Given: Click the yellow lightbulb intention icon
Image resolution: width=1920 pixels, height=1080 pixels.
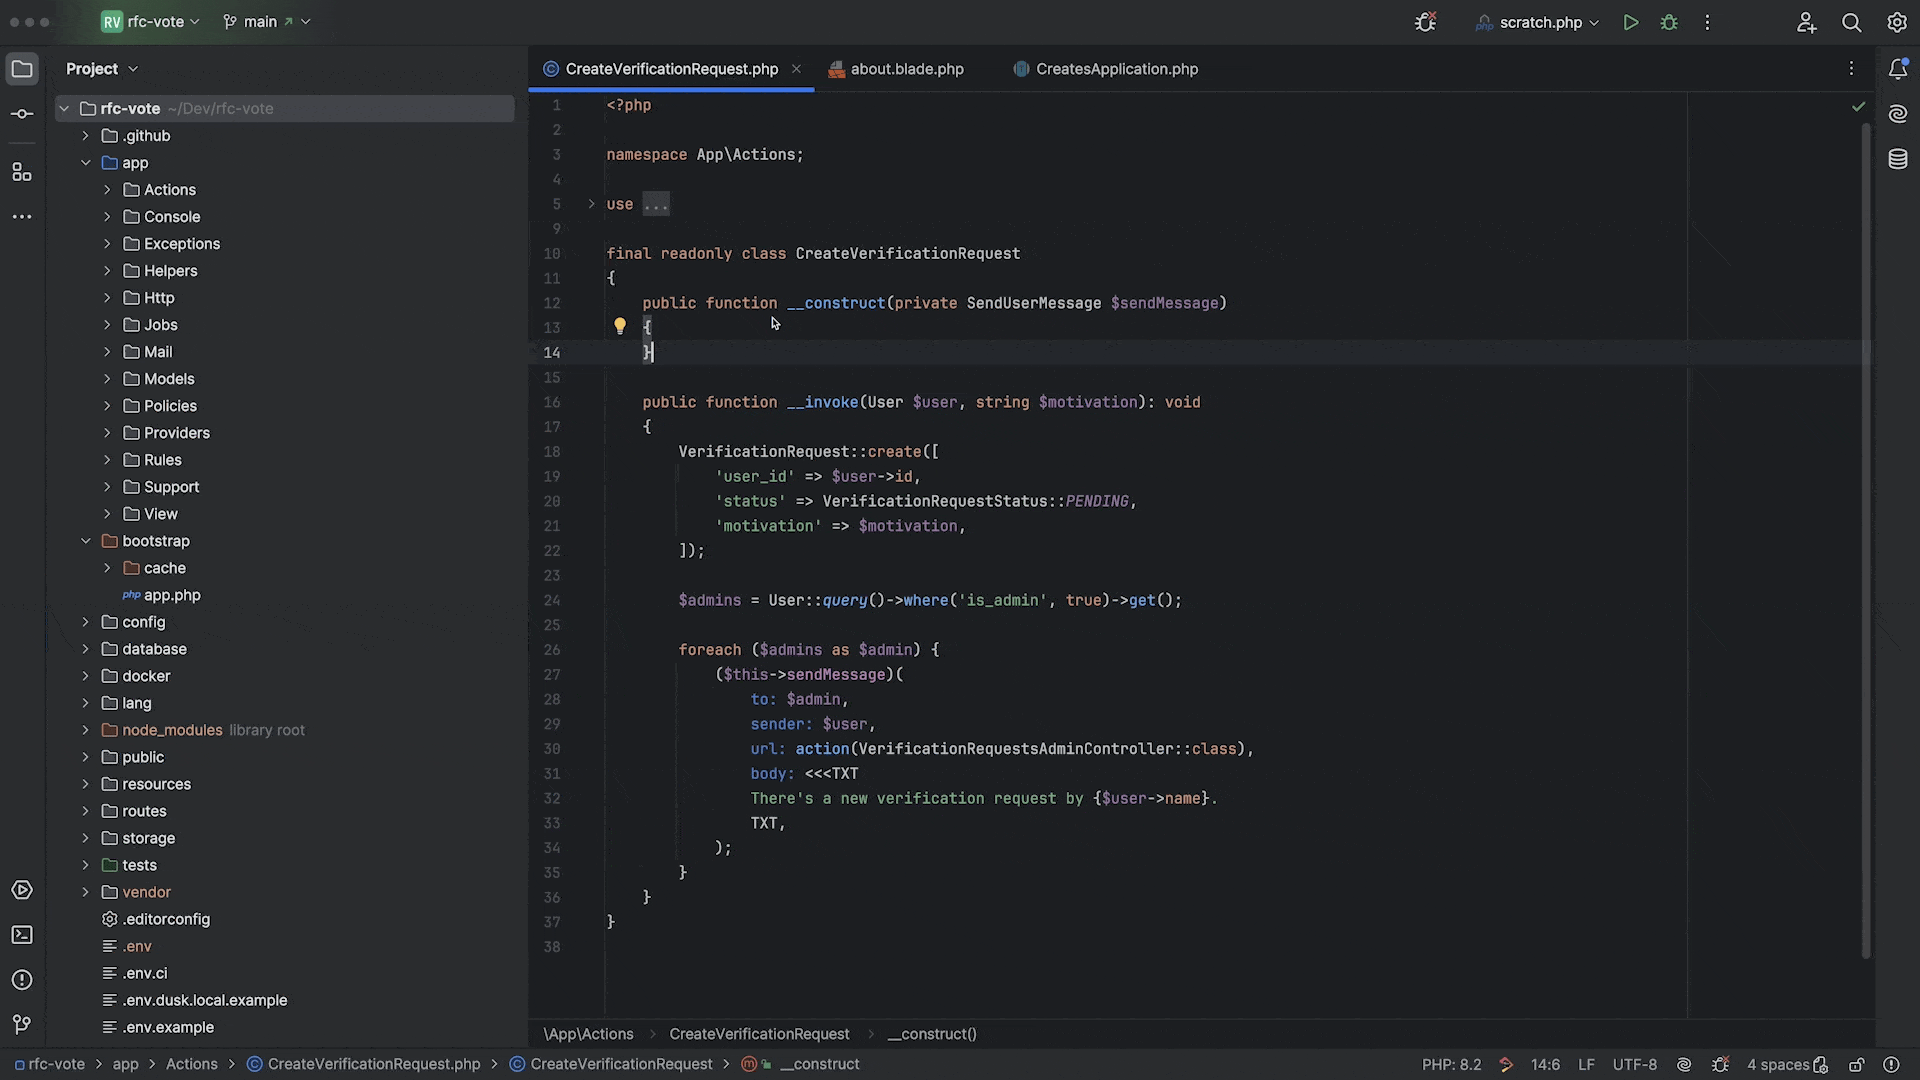Looking at the screenshot, I should [620, 326].
